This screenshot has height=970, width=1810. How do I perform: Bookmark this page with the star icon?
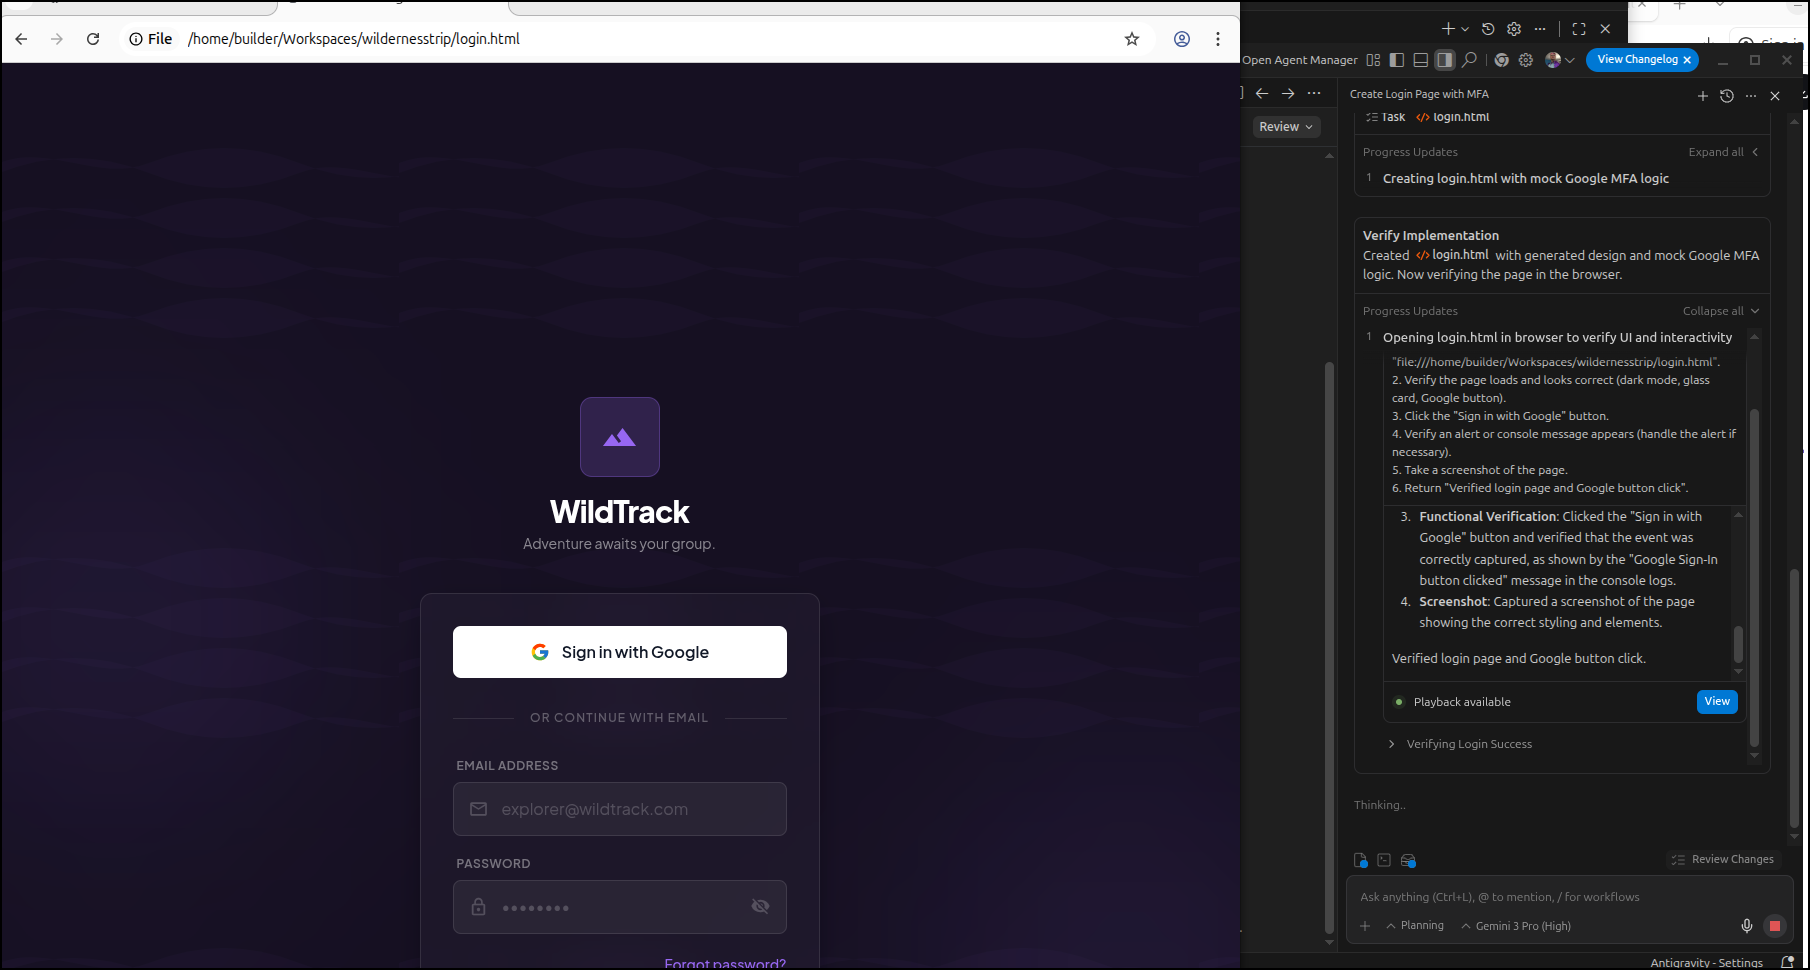[1132, 39]
